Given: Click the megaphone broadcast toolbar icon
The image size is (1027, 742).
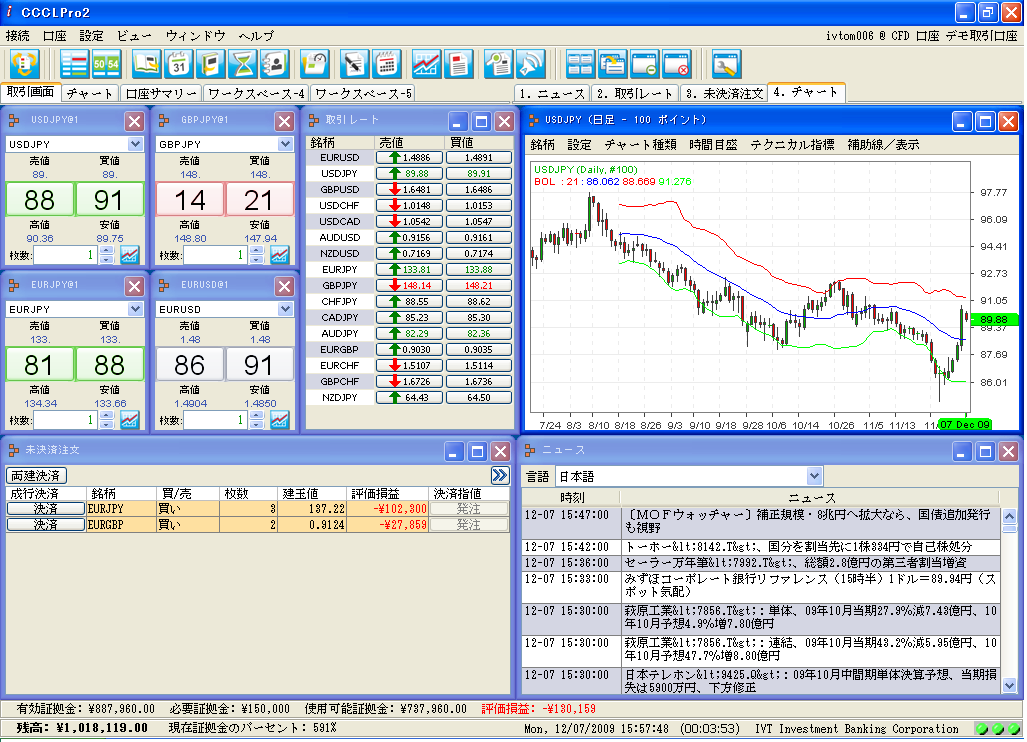Looking at the screenshot, I should (x=531, y=64).
